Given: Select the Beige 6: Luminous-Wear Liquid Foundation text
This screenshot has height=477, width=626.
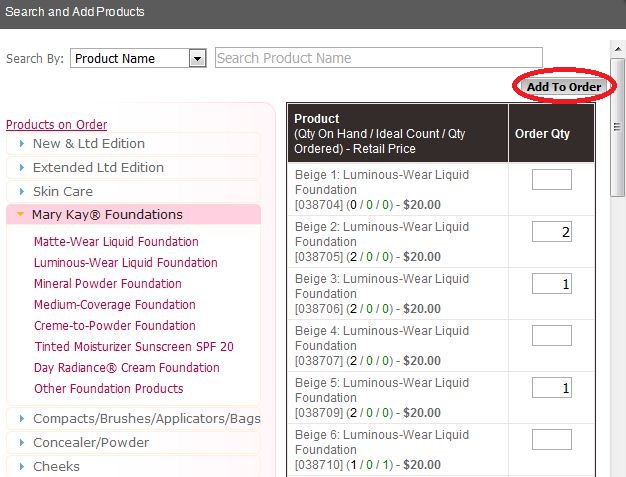Looking at the screenshot, I should click(382, 442).
